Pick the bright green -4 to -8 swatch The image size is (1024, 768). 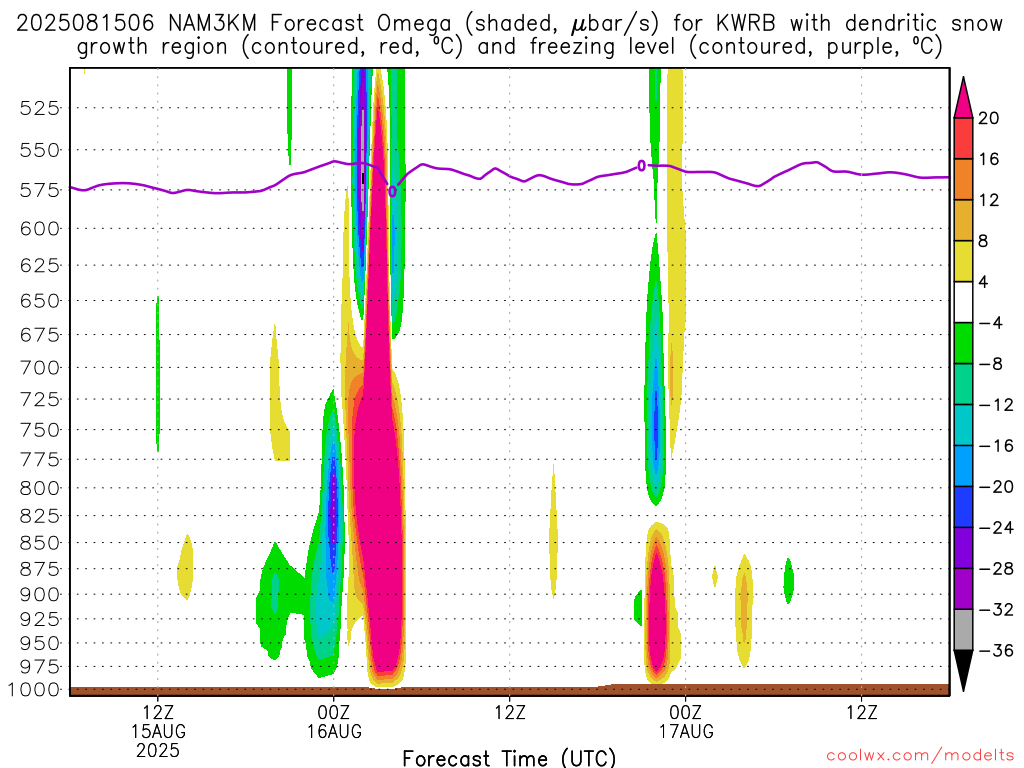pyautogui.click(x=963, y=343)
